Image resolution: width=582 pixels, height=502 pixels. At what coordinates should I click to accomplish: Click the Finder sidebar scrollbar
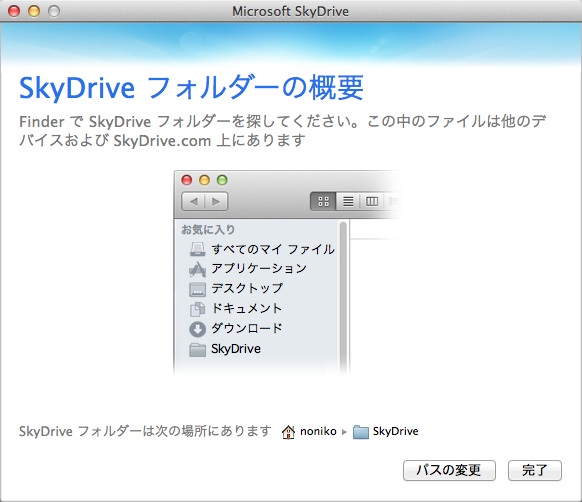(343, 296)
